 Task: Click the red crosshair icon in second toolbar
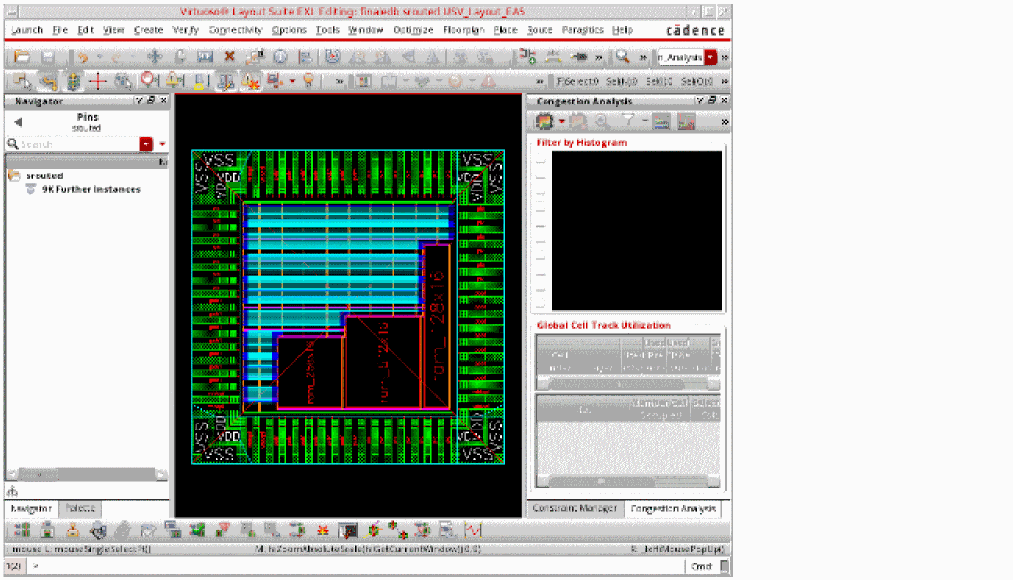(x=98, y=81)
